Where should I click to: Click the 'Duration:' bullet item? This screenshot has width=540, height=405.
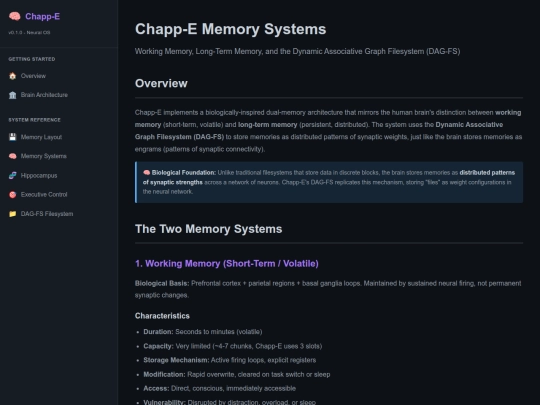pyautogui.click(x=203, y=332)
